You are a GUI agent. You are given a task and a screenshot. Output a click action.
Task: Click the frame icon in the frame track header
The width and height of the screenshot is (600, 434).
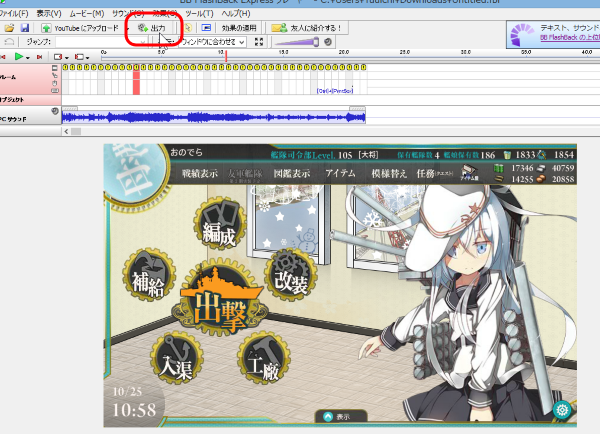55,68
